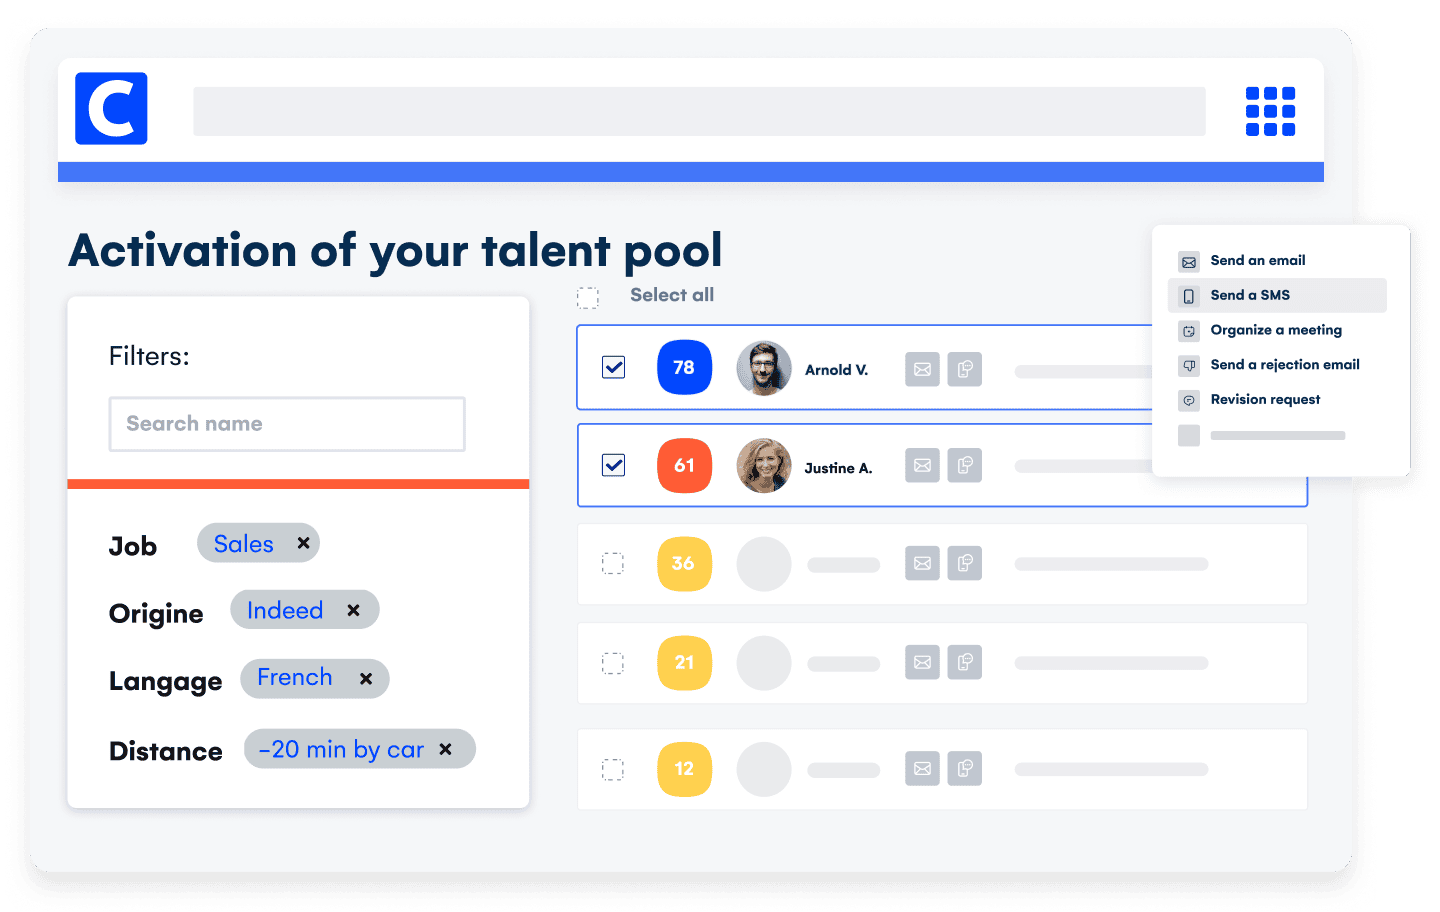Remove the Sales job filter
Viewport: 1440px width, 912px height.
tap(303, 543)
